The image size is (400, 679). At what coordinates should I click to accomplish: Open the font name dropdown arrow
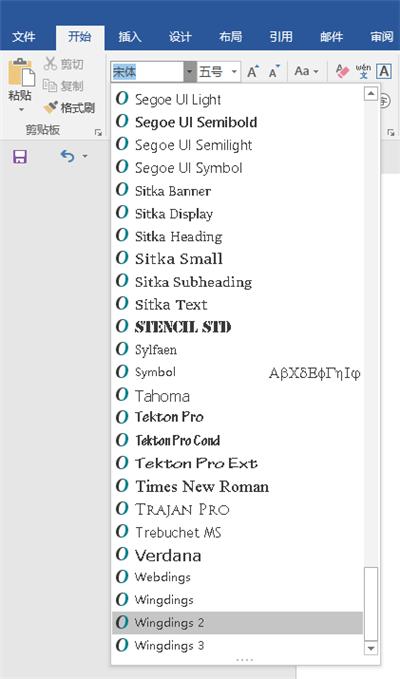[190, 72]
